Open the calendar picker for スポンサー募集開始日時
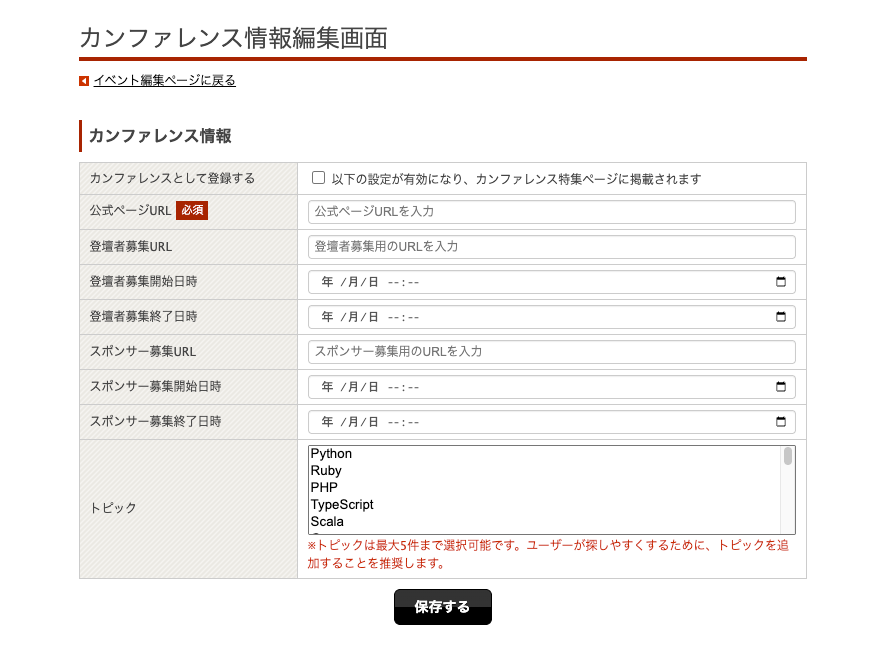The height and width of the screenshot is (649, 895). coord(781,387)
